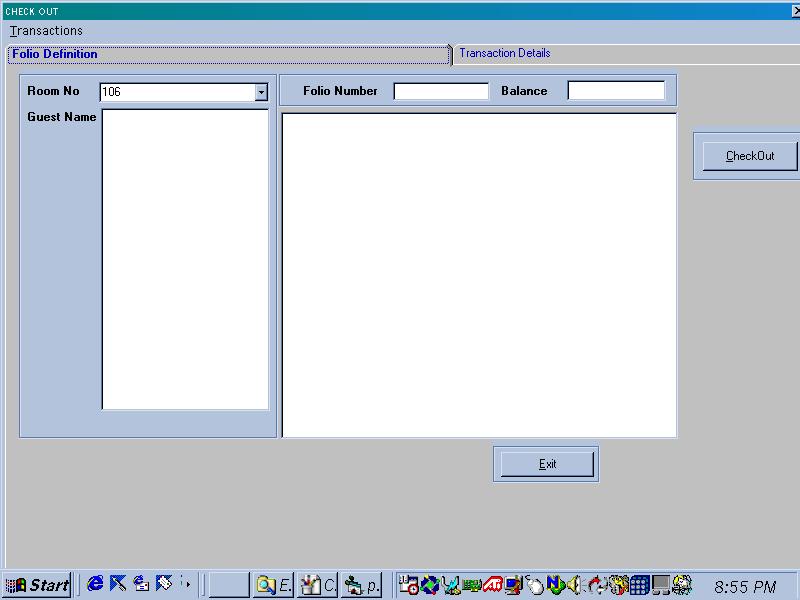Viewport: 800px width, 600px height.
Task: Open the volume speaker tray icon
Action: coord(574,585)
